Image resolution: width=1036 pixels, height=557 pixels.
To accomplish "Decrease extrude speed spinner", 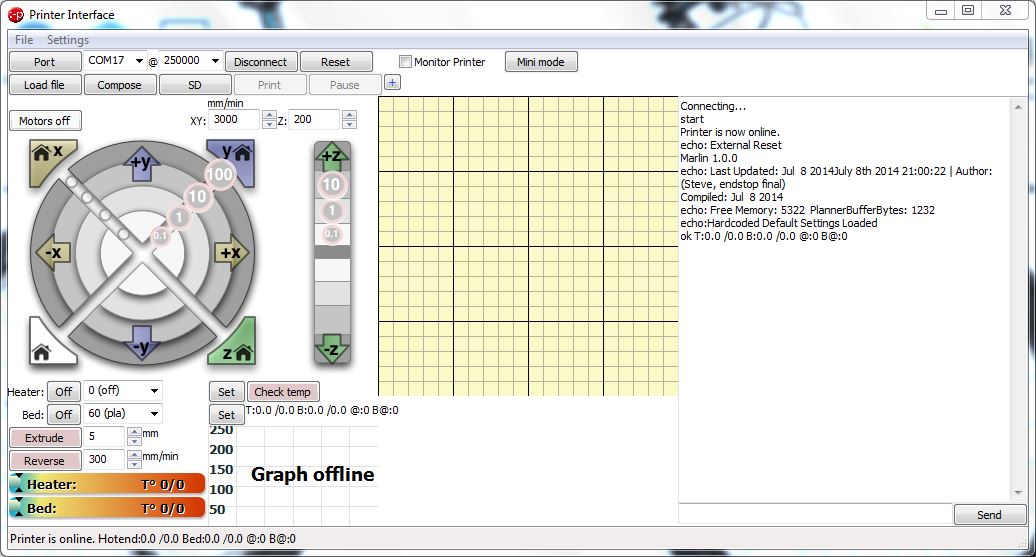I will pos(134,464).
